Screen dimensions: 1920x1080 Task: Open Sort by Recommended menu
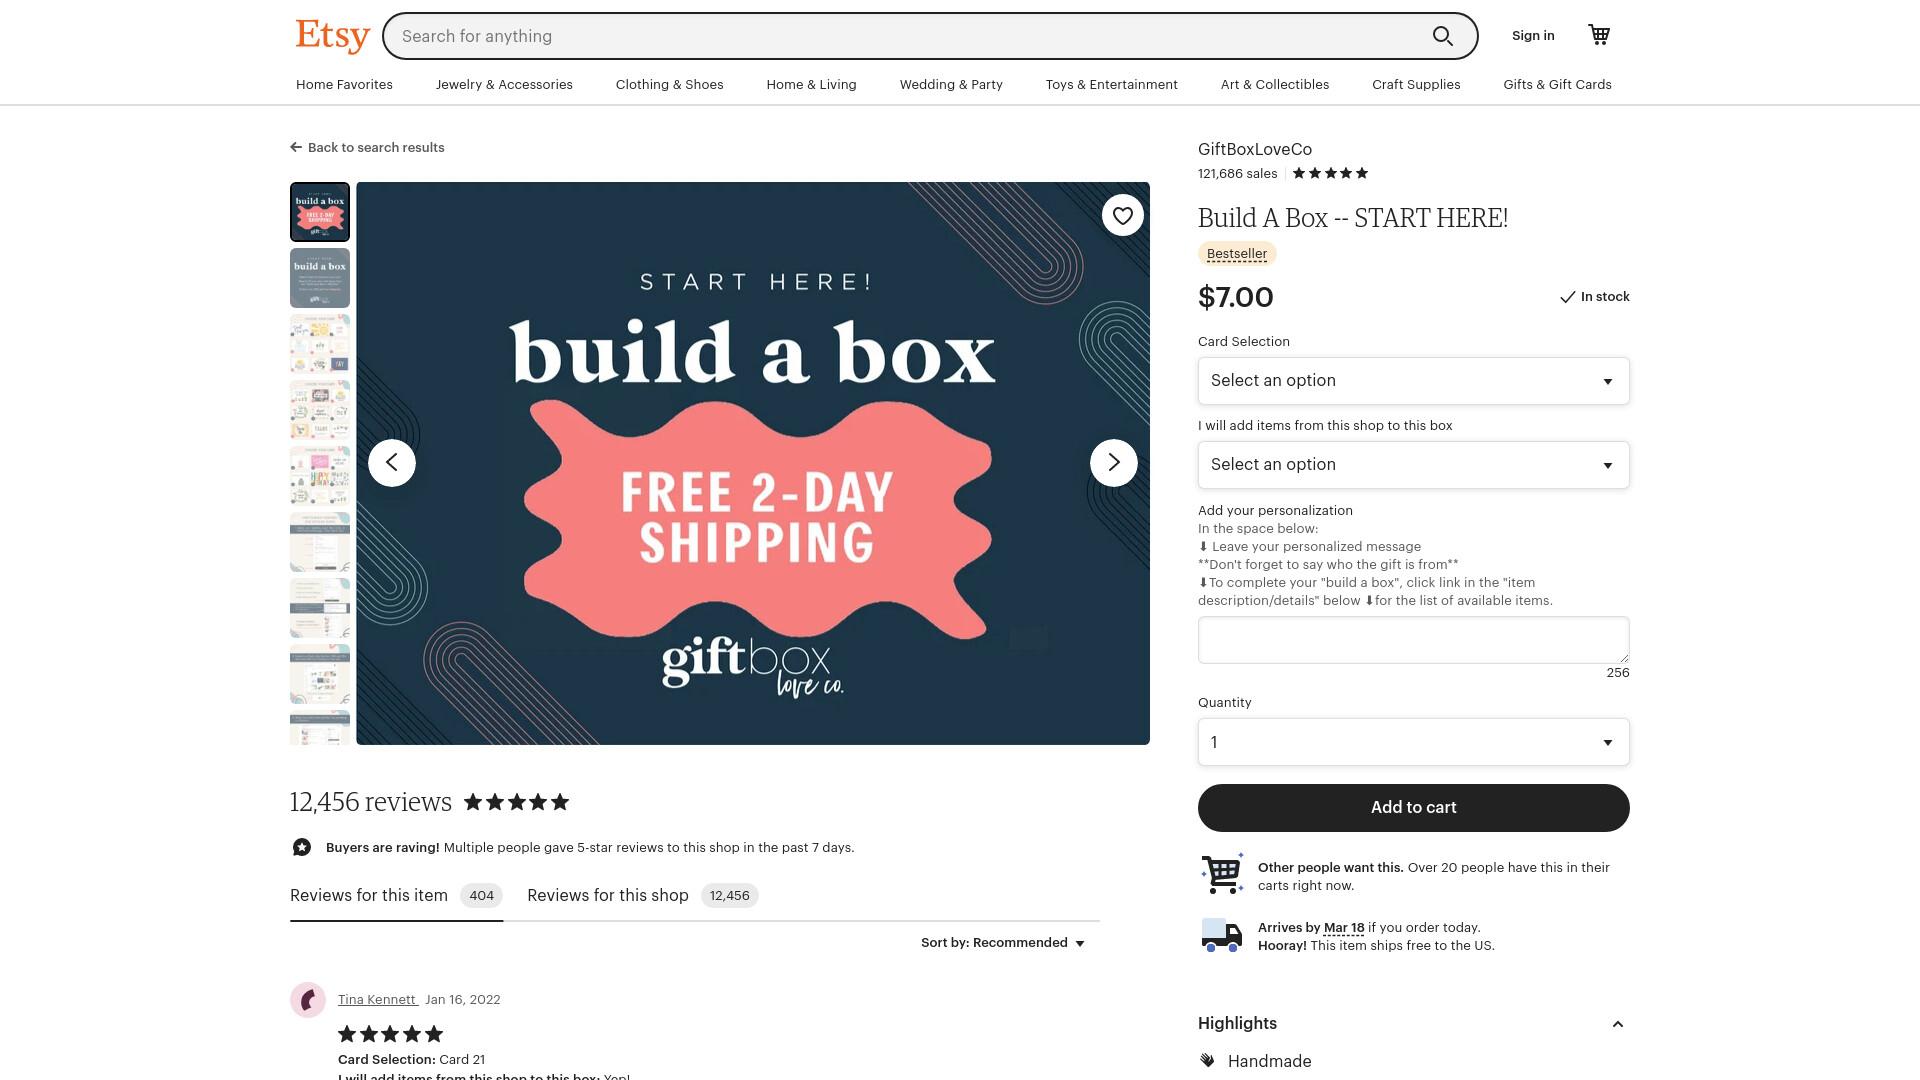[1003, 943]
